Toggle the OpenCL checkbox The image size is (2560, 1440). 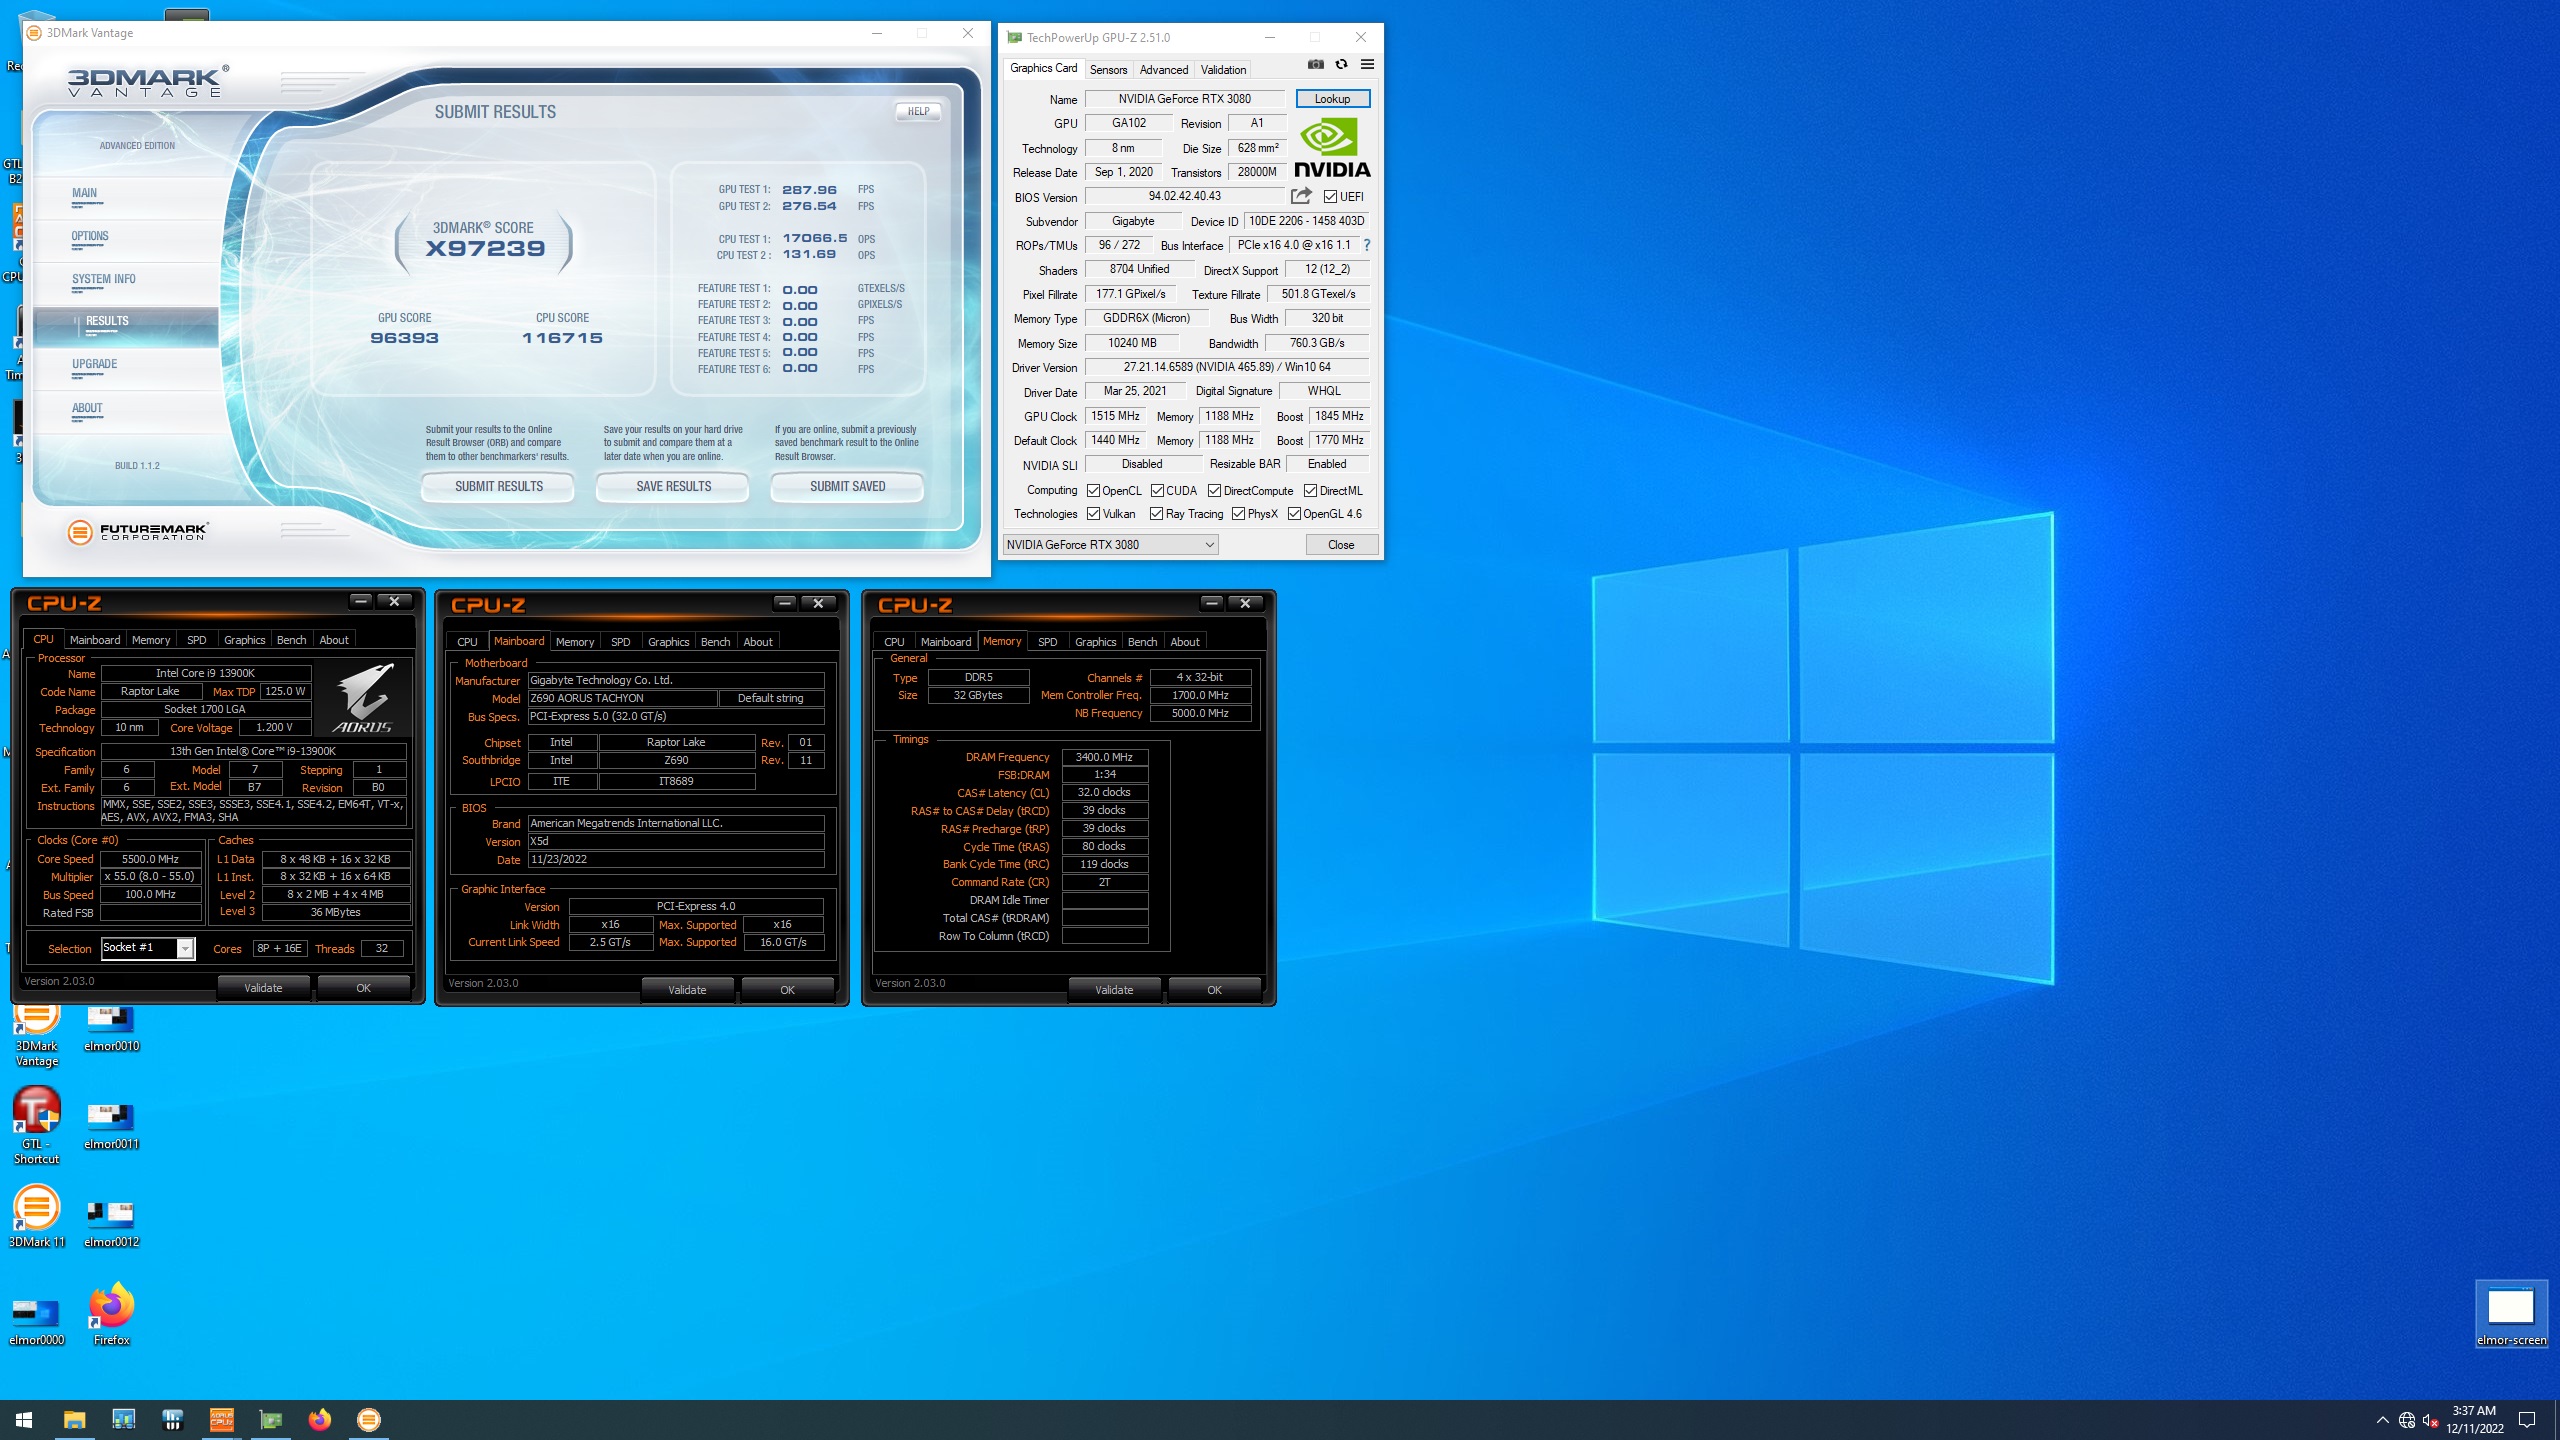click(x=1094, y=491)
